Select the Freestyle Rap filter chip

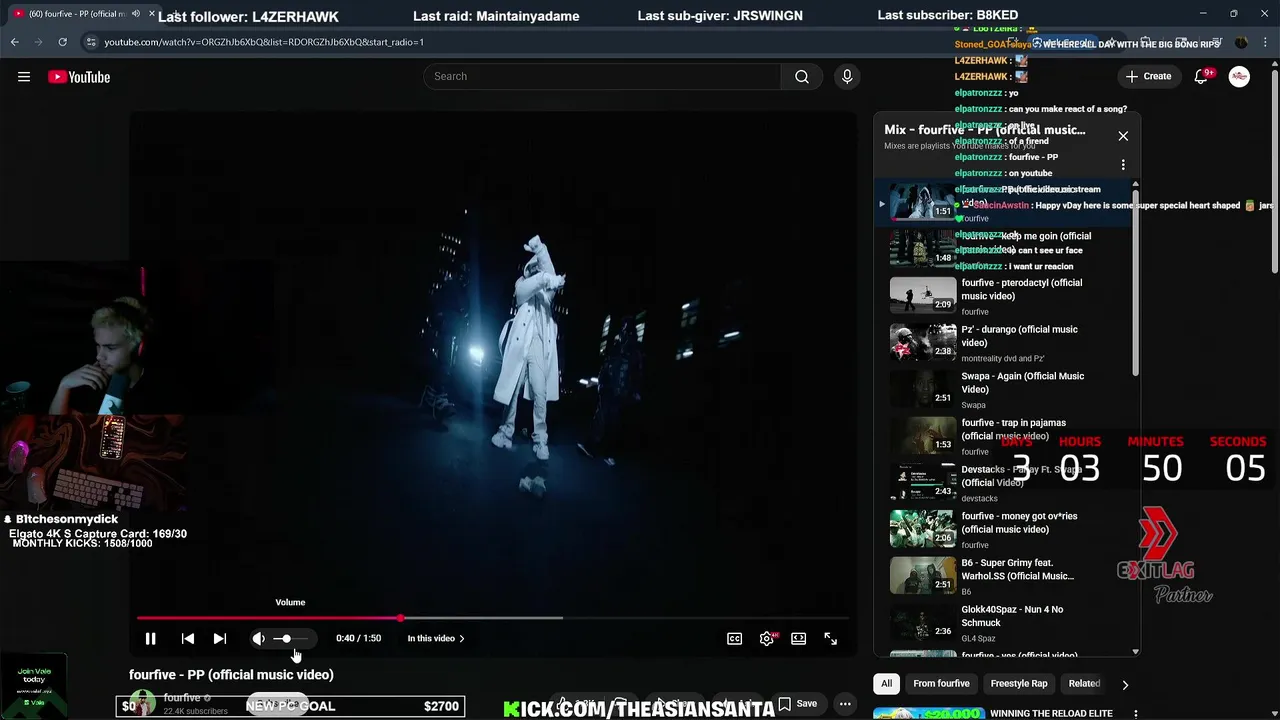1018,684
